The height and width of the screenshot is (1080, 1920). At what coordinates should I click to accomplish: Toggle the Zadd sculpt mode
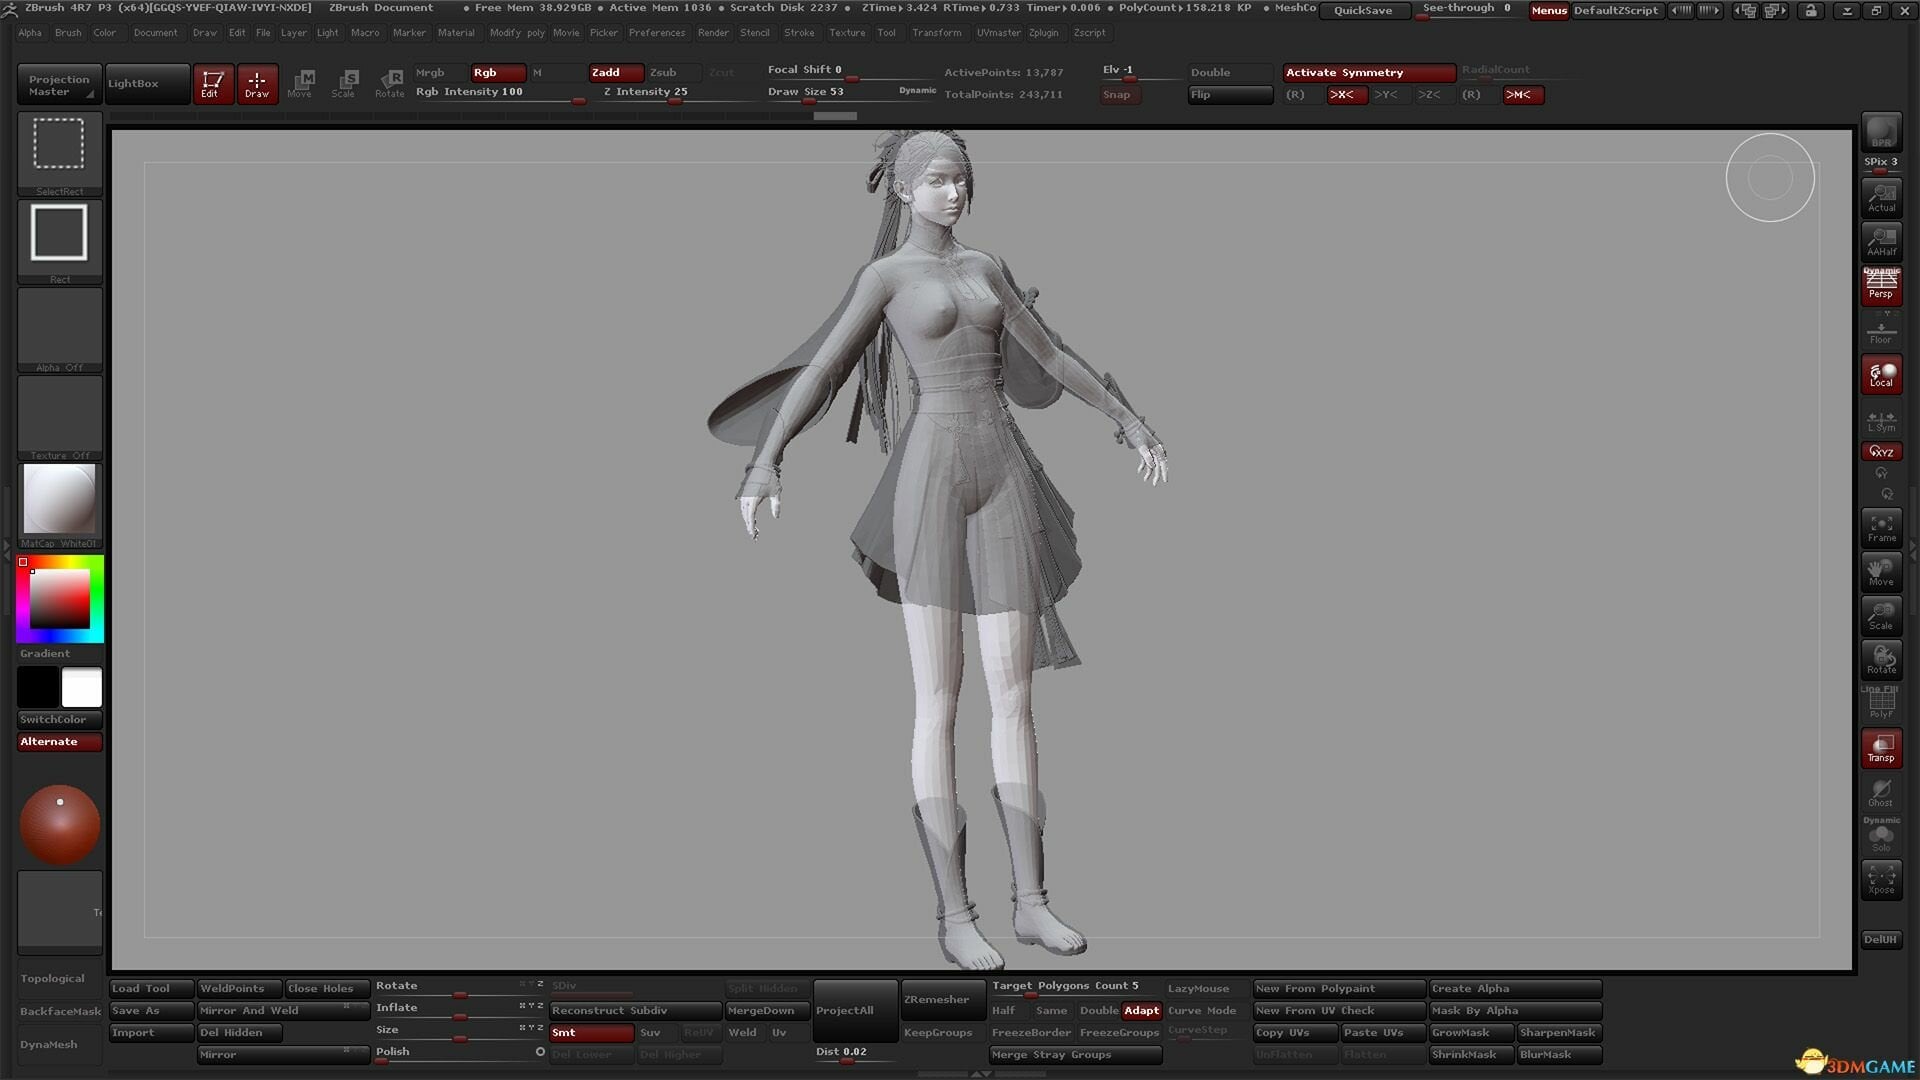(616, 72)
